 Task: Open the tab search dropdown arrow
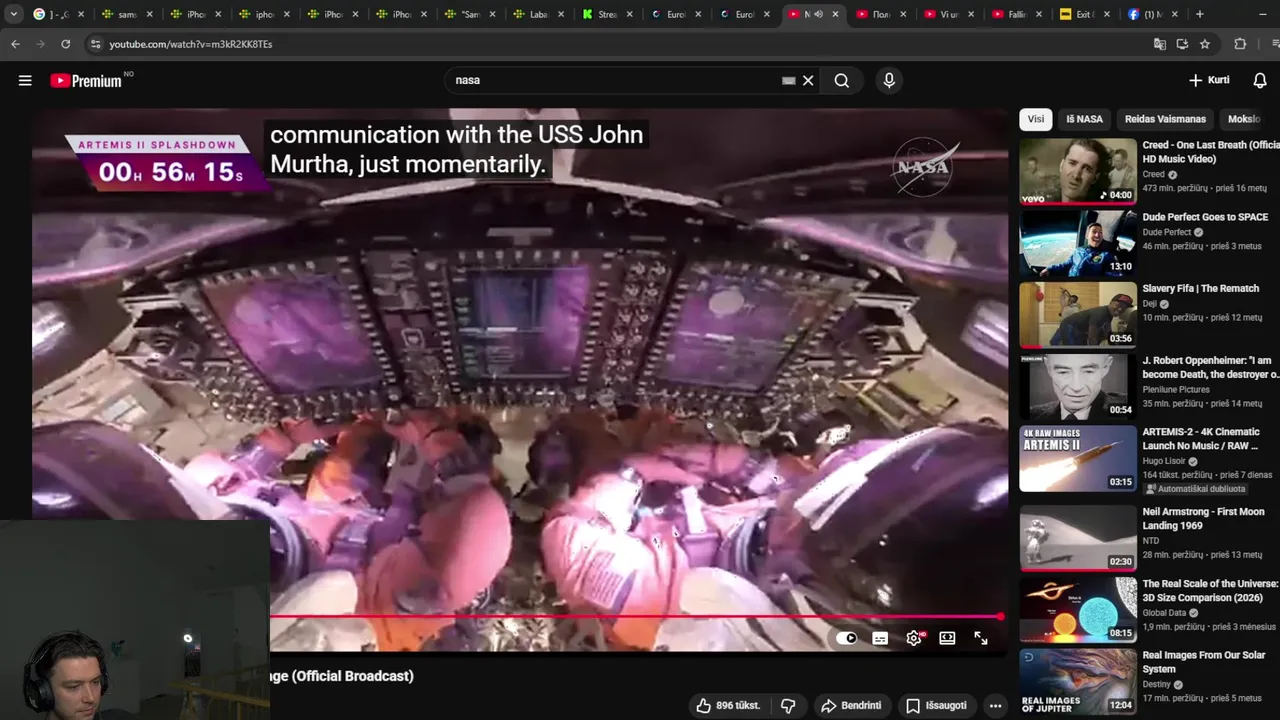[13, 14]
